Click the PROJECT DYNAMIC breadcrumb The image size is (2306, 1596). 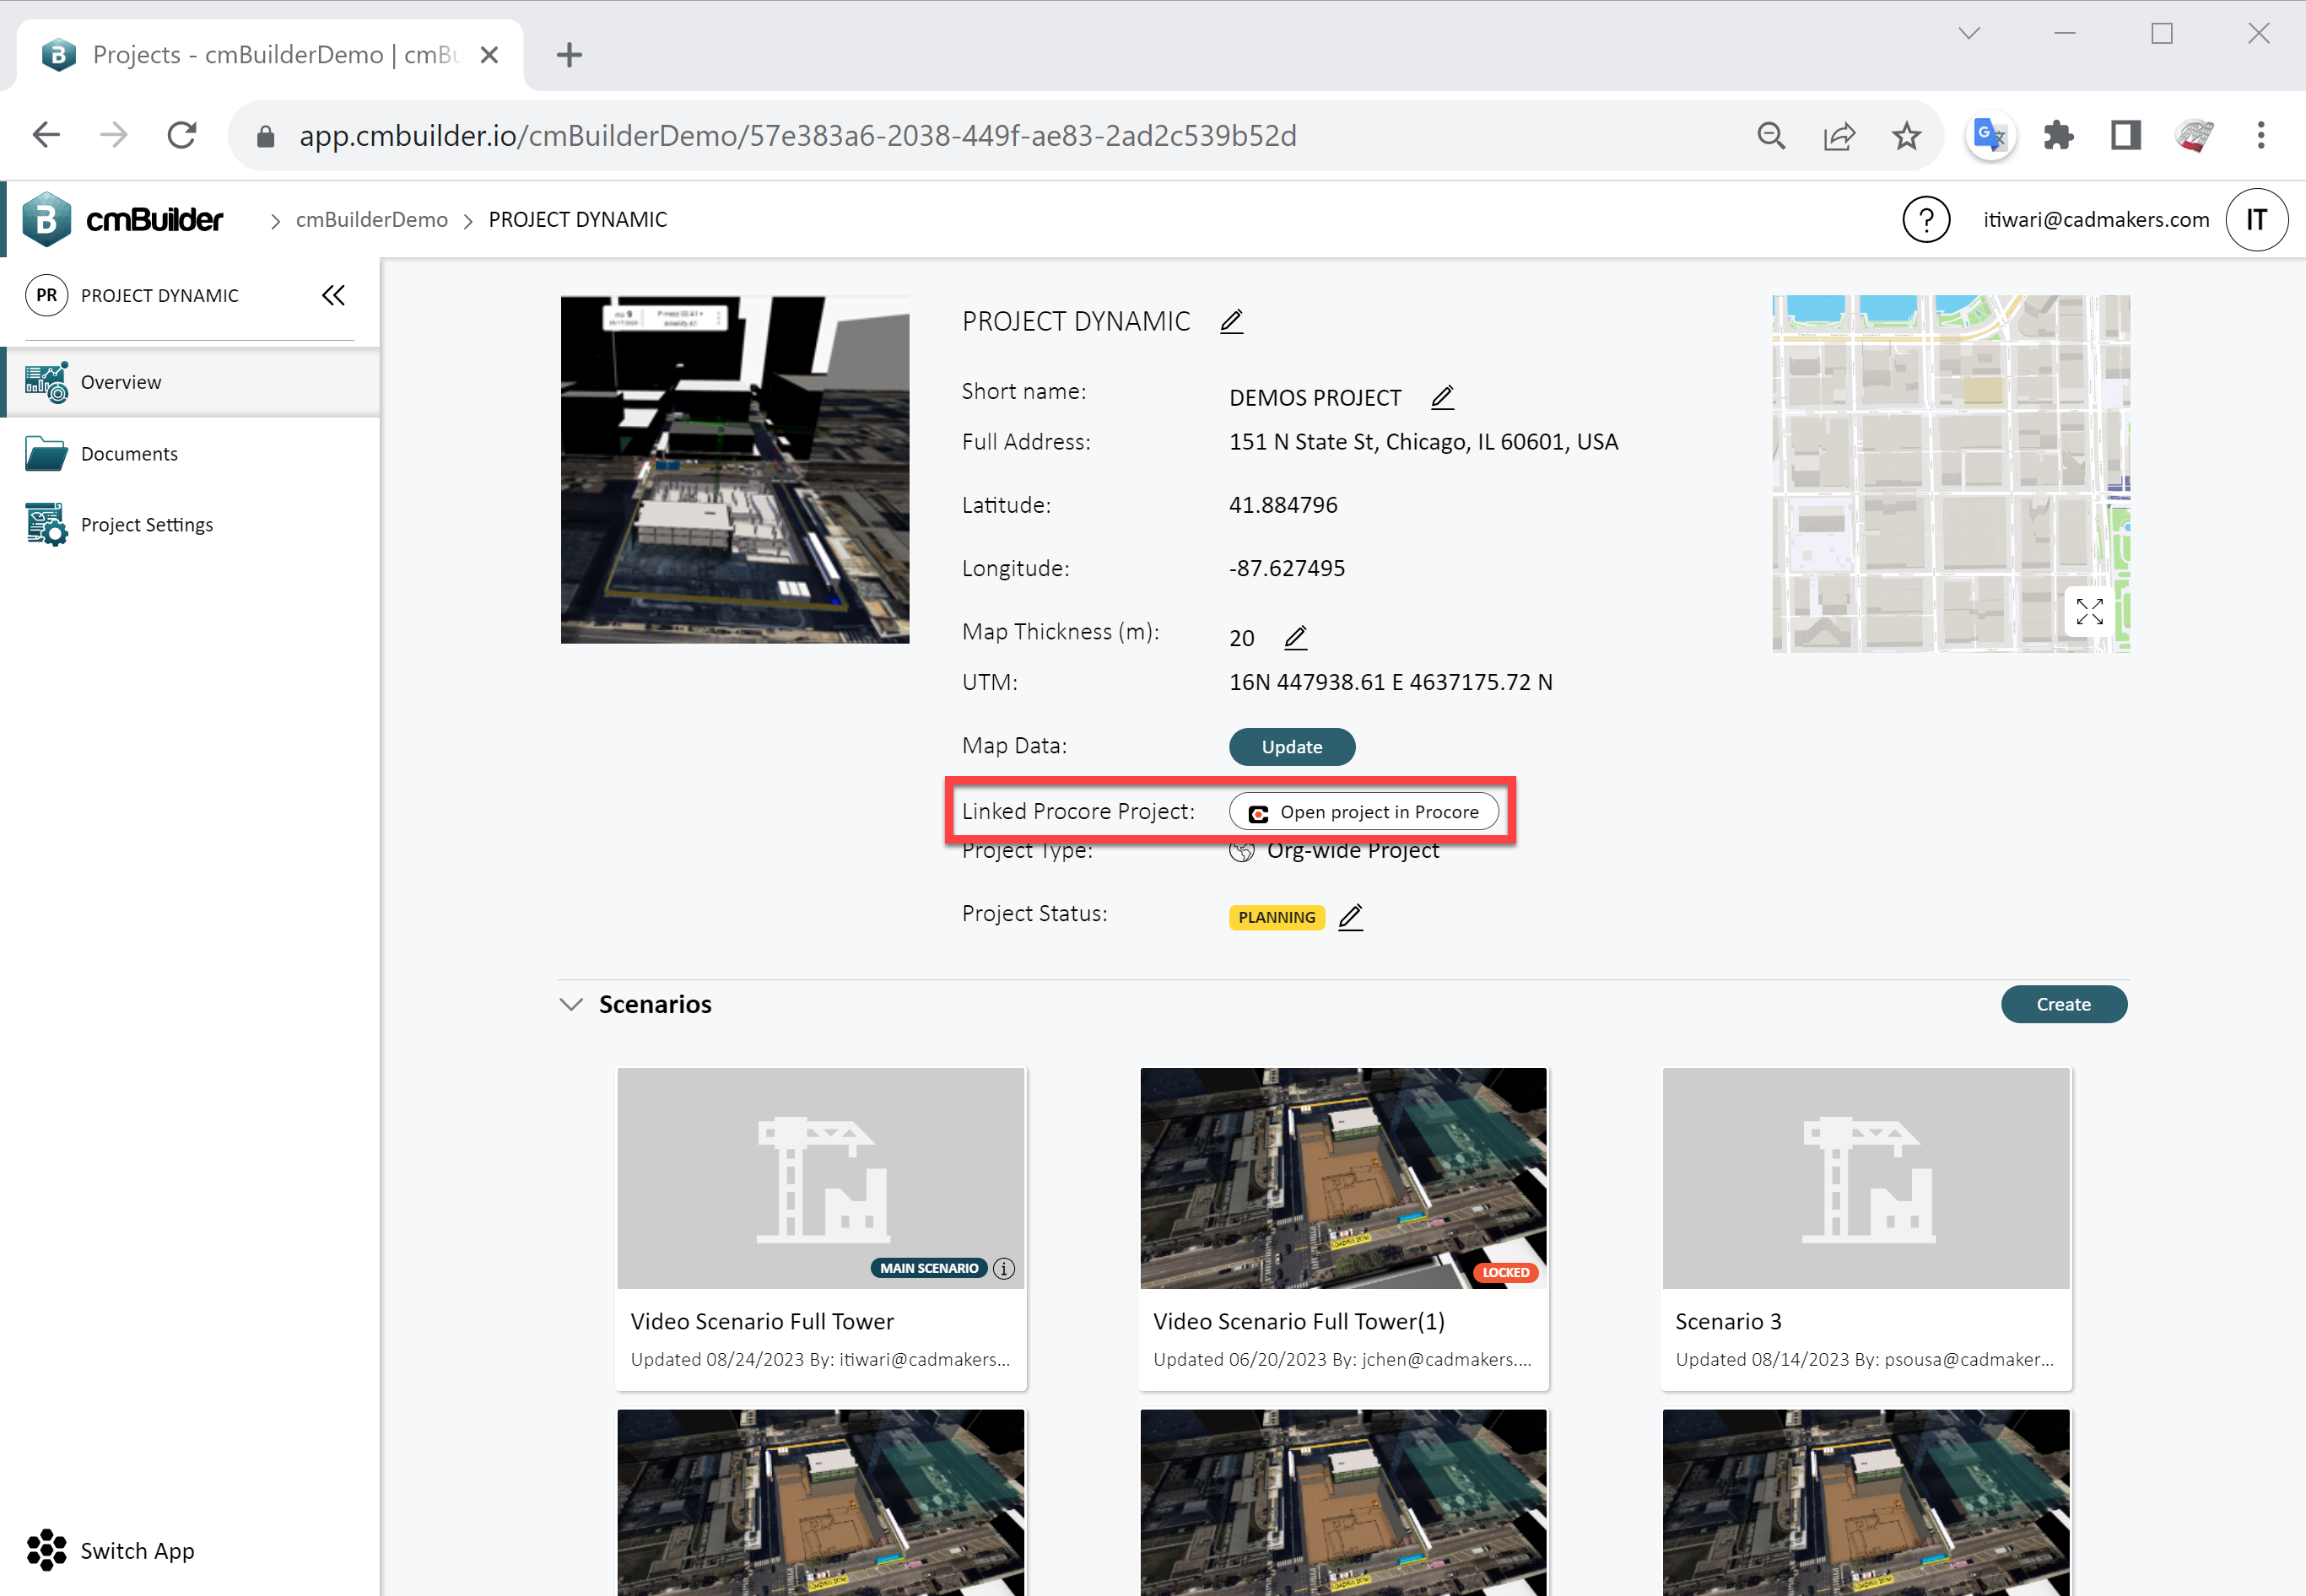click(577, 219)
